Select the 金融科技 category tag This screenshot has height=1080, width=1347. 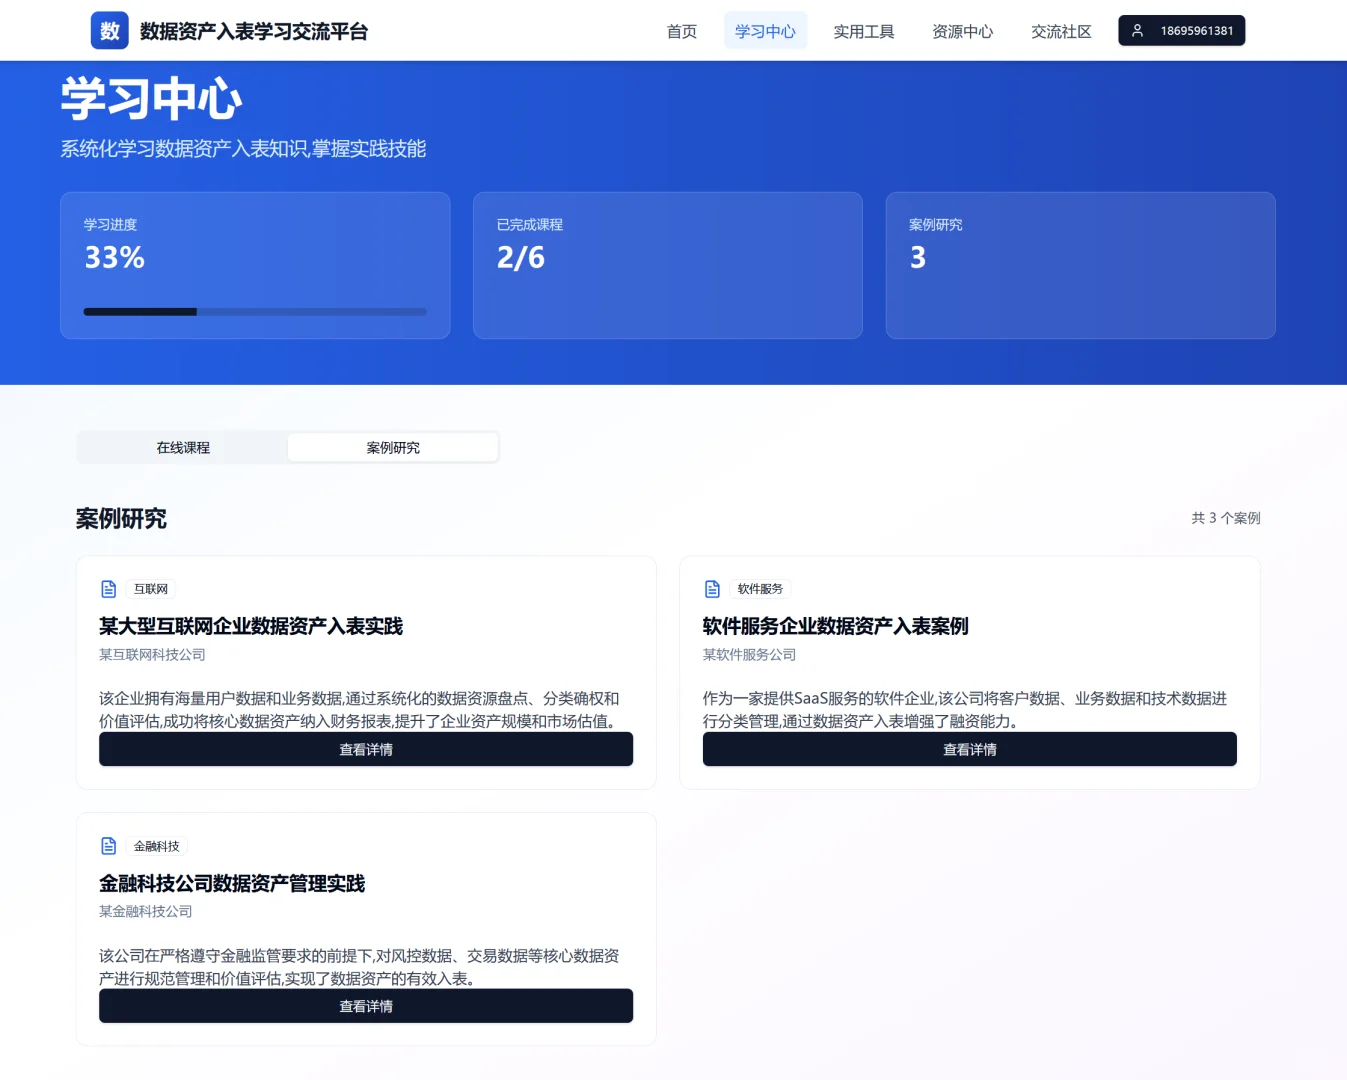155,845
